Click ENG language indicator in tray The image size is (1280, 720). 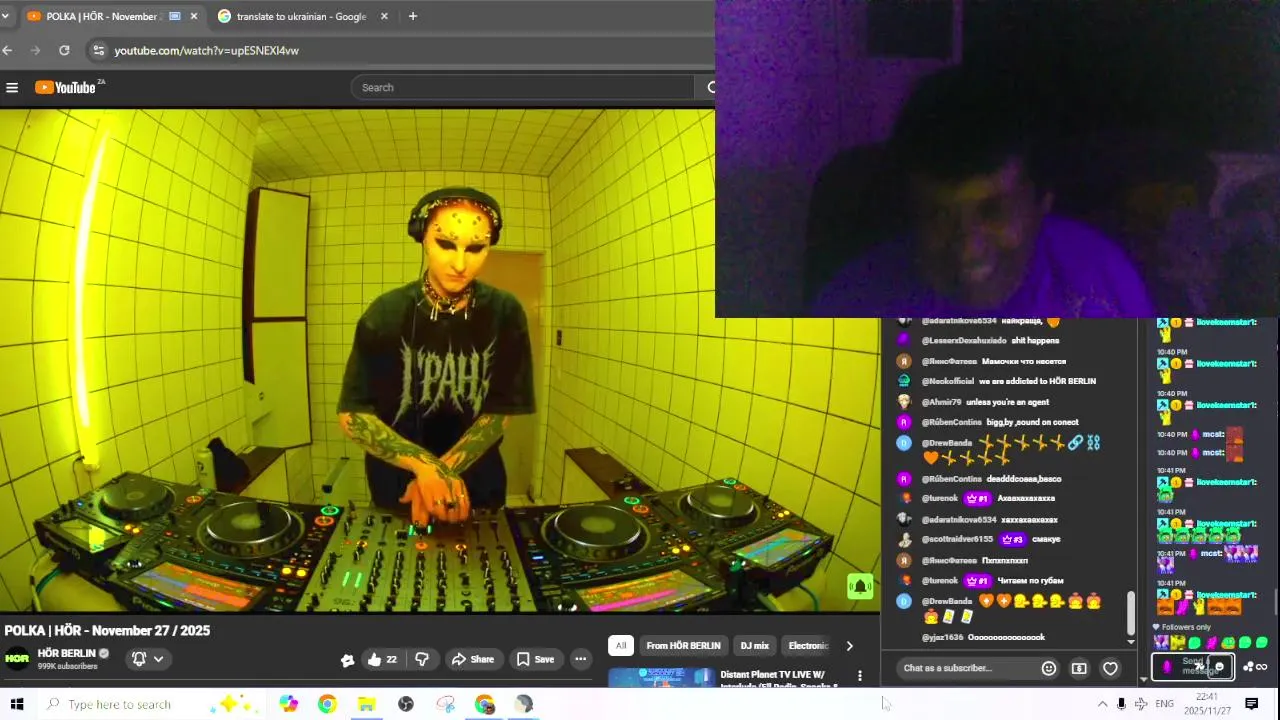click(1164, 704)
